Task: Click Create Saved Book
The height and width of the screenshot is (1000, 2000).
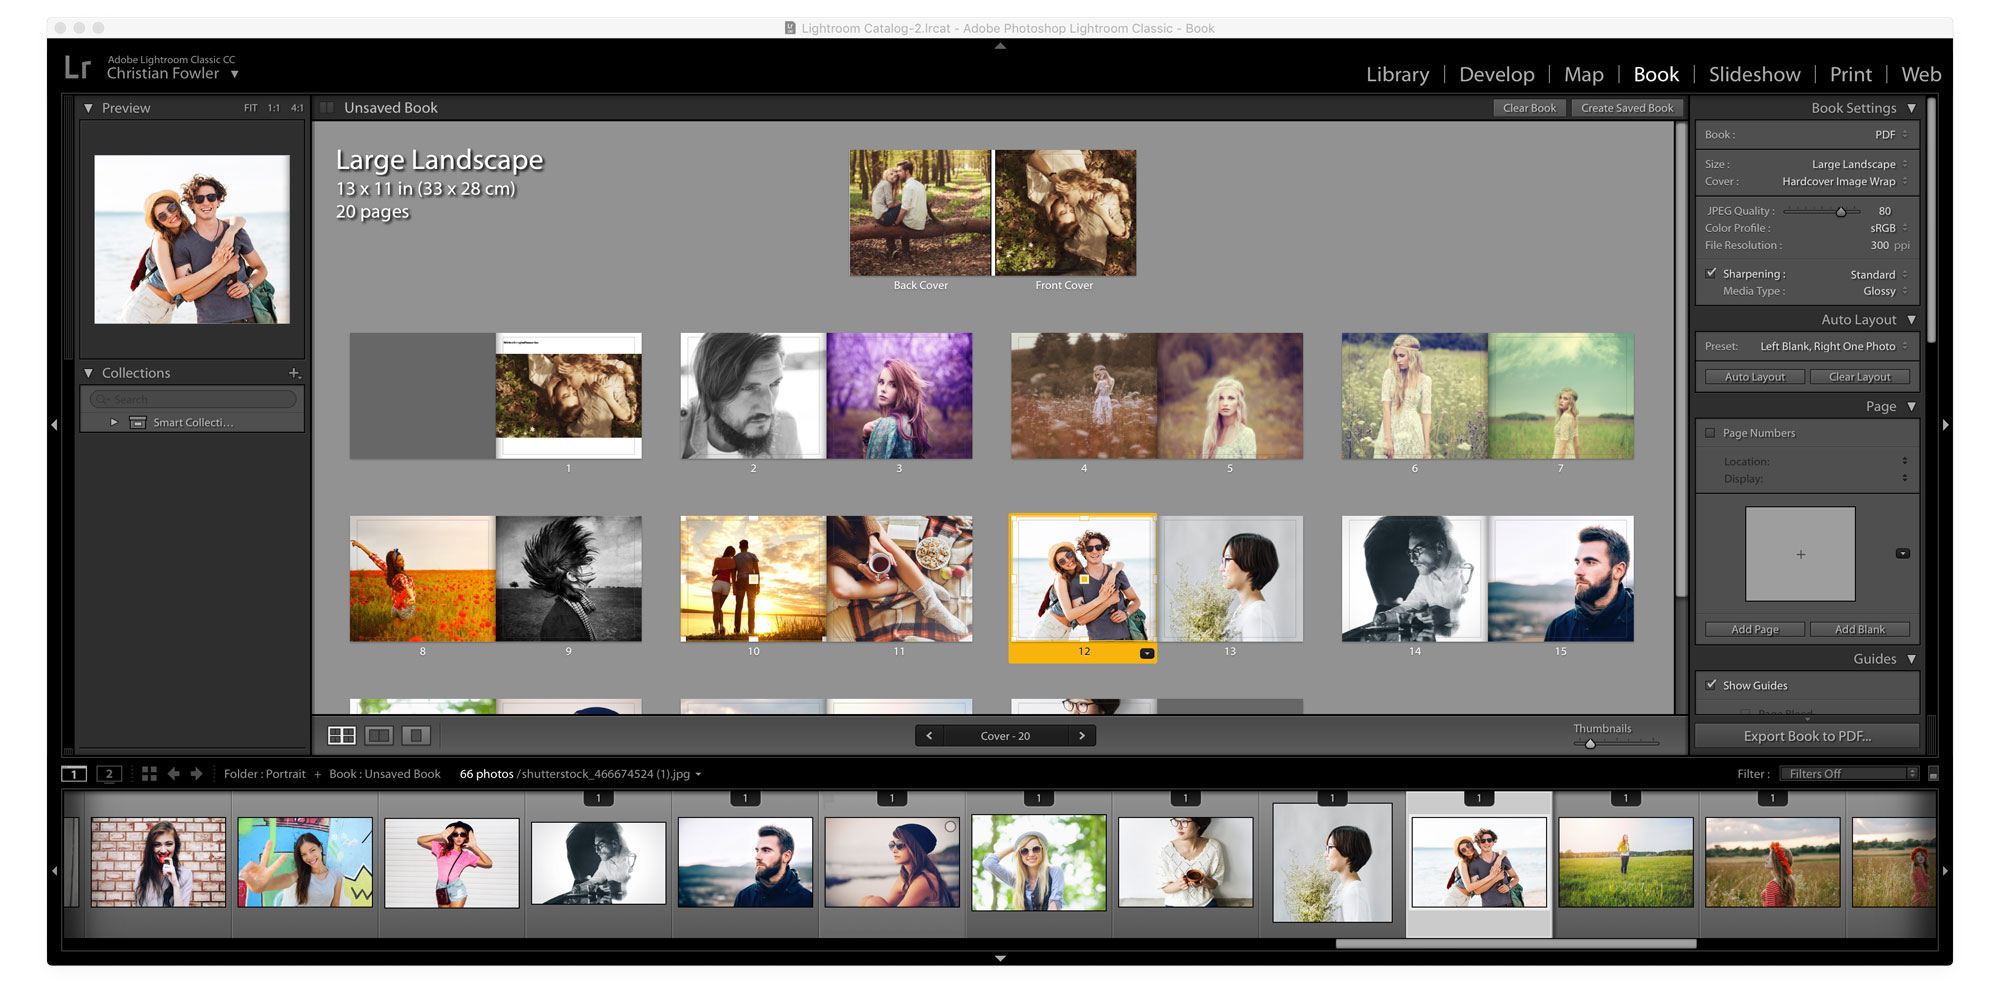Action: [1627, 107]
